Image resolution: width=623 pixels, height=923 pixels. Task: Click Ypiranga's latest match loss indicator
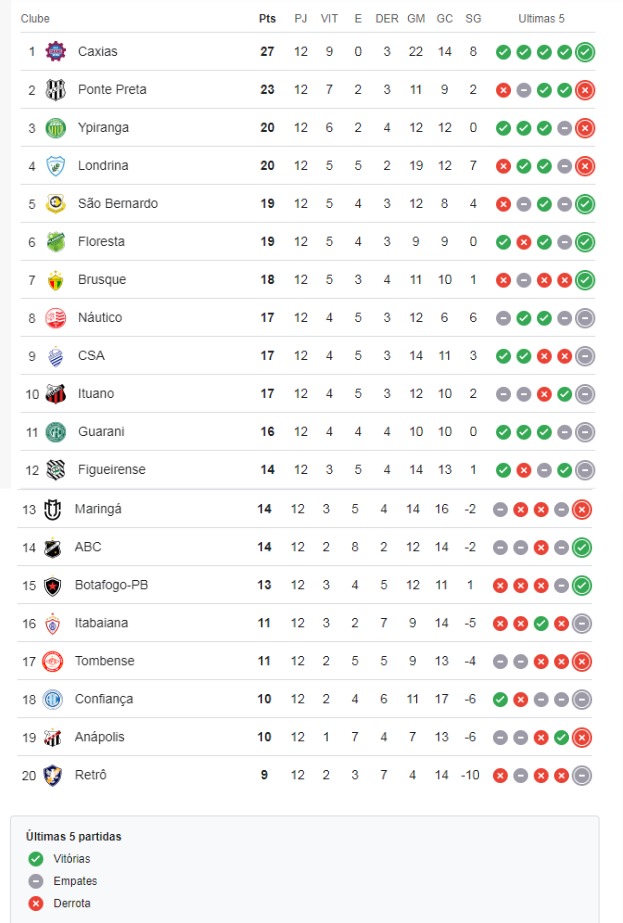585,128
